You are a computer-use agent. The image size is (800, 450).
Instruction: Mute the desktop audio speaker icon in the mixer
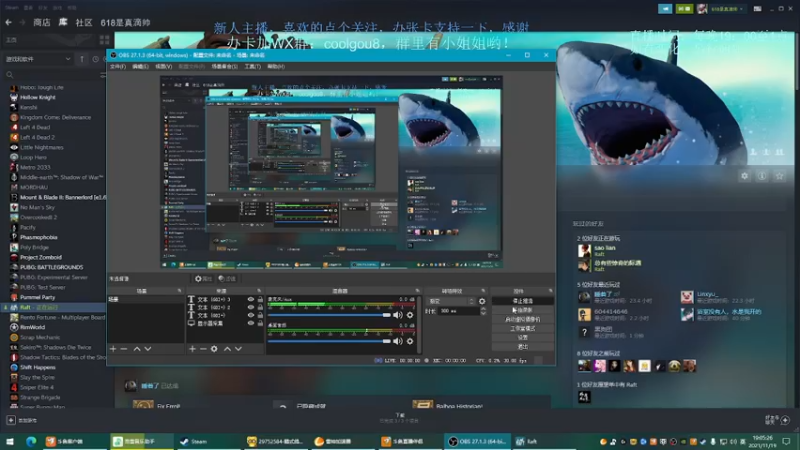(x=397, y=341)
